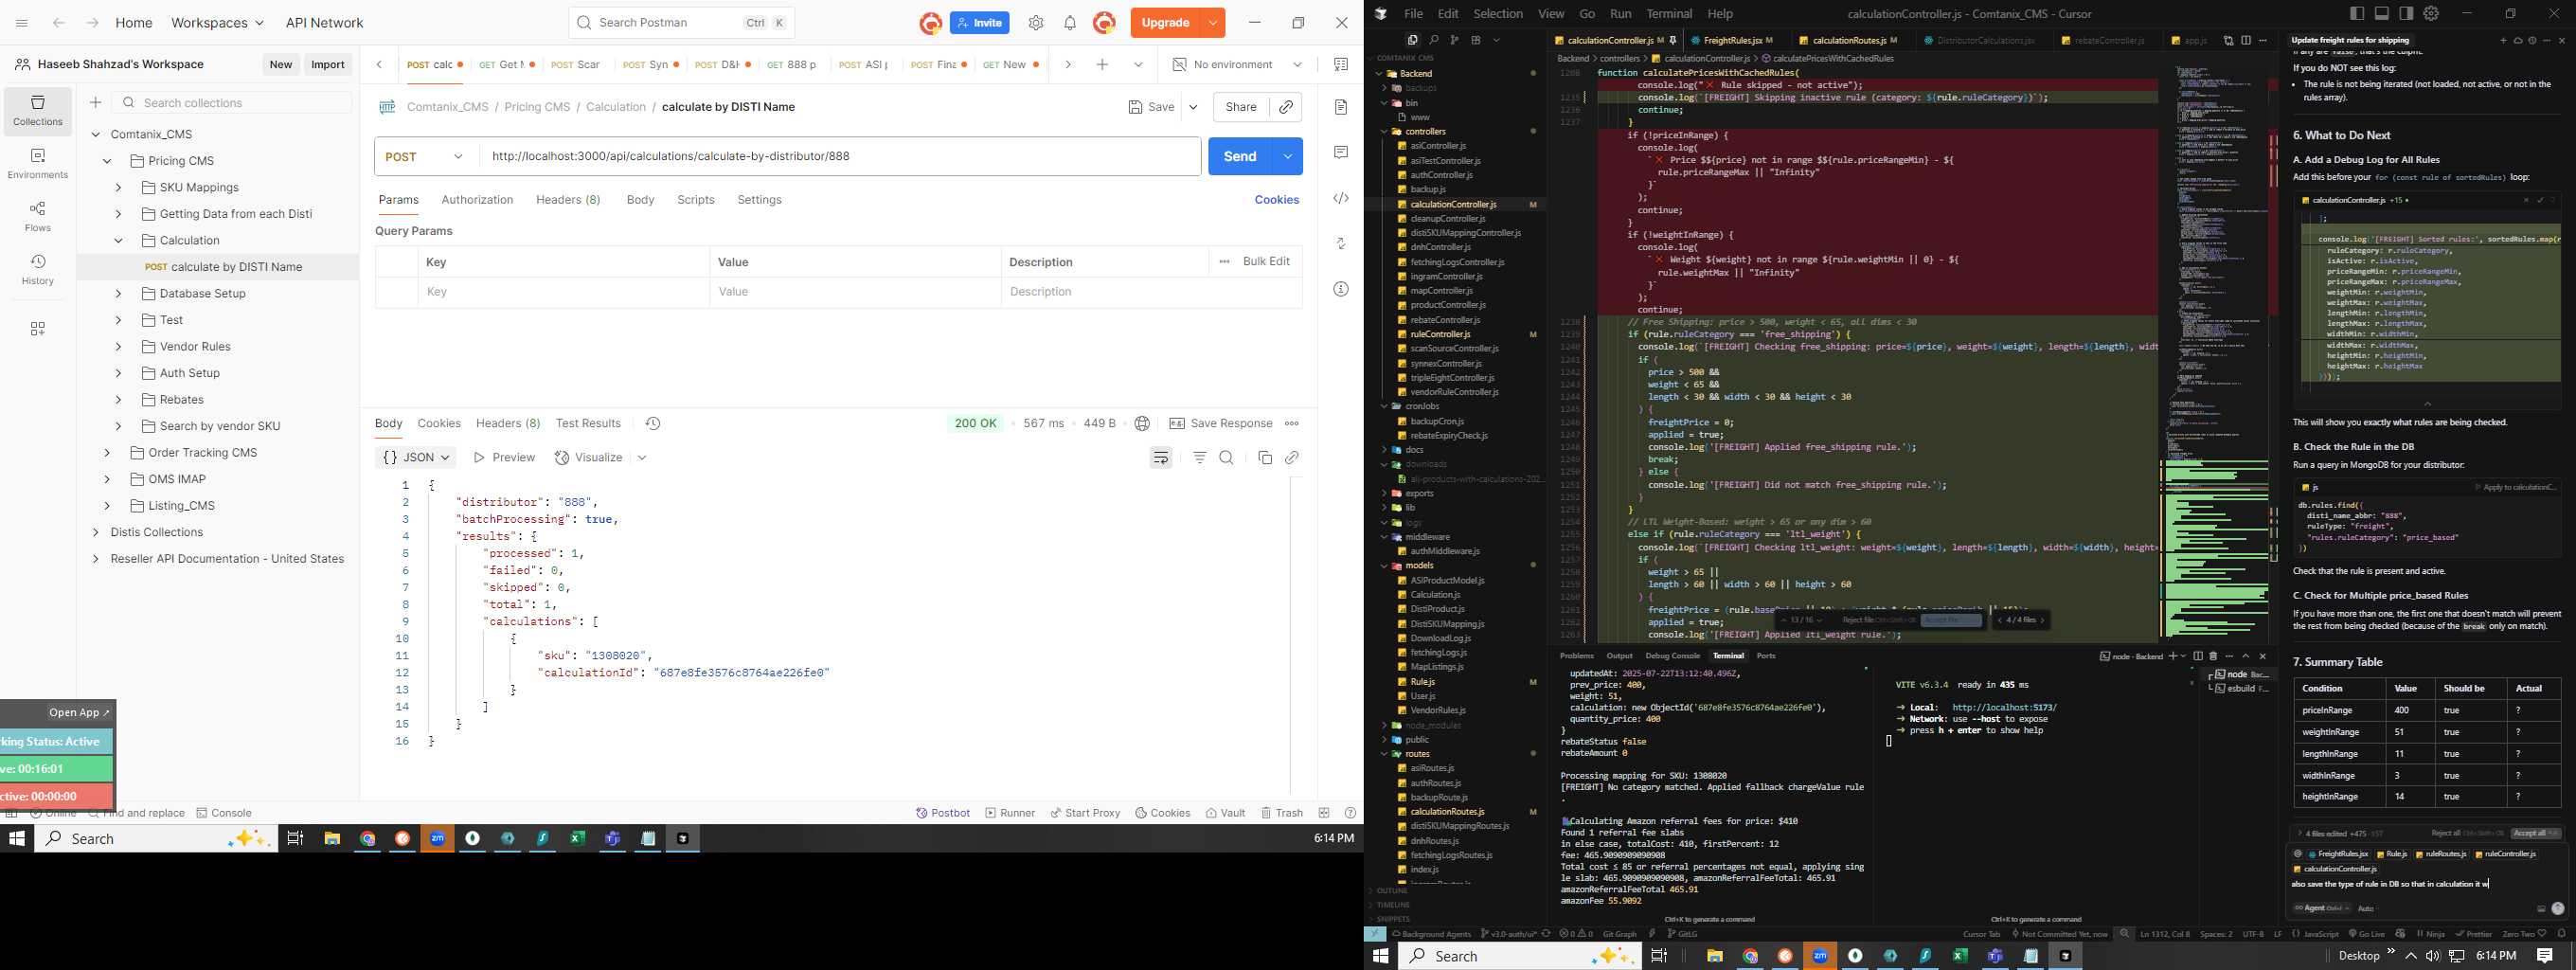Click the Invite button in Postman
This screenshot has height=970, width=2576.
[x=979, y=23]
